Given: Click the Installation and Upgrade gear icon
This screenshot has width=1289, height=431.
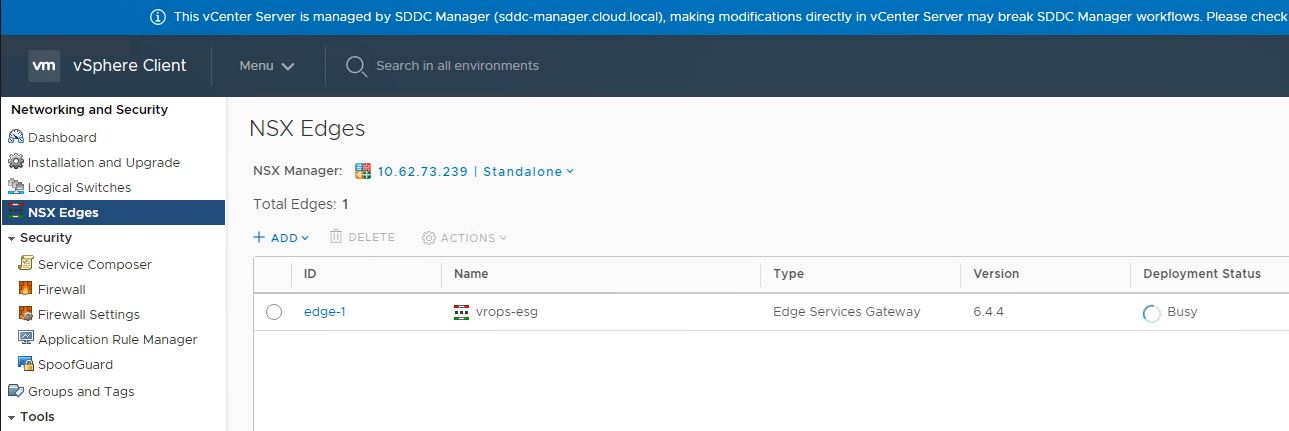Looking at the screenshot, I should 15,162.
